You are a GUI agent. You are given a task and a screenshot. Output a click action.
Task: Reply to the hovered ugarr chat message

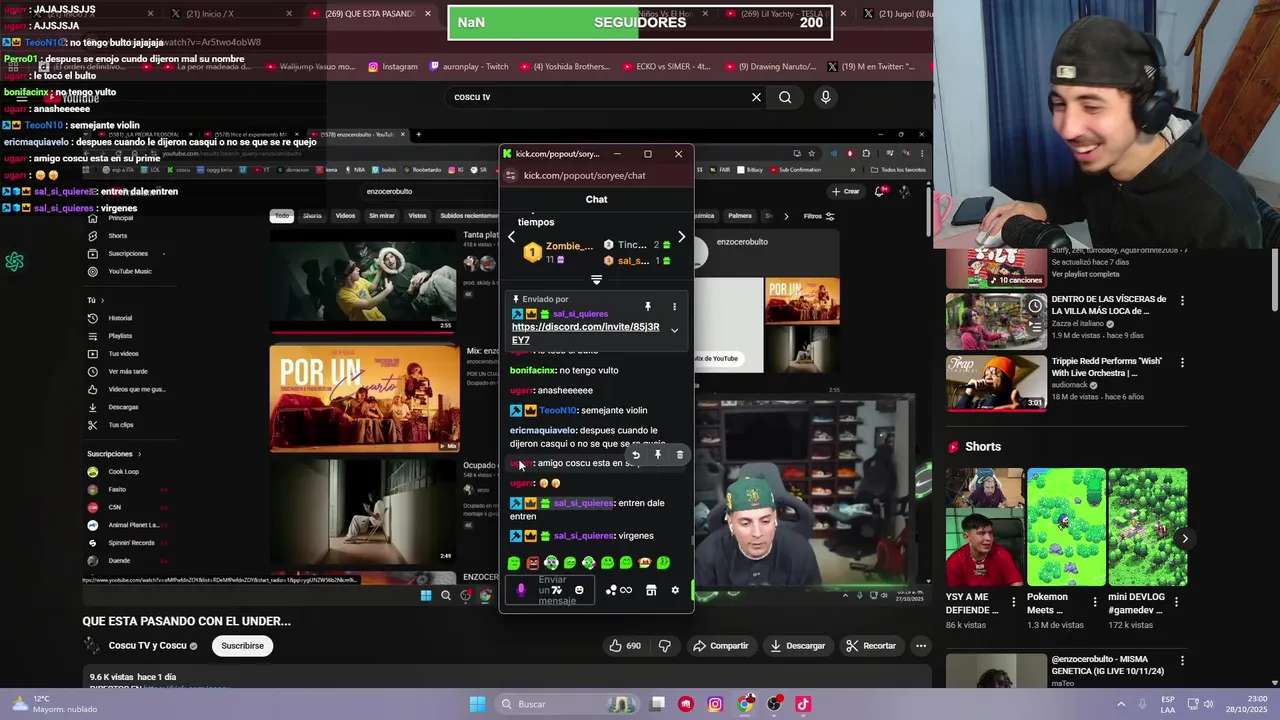635,455
